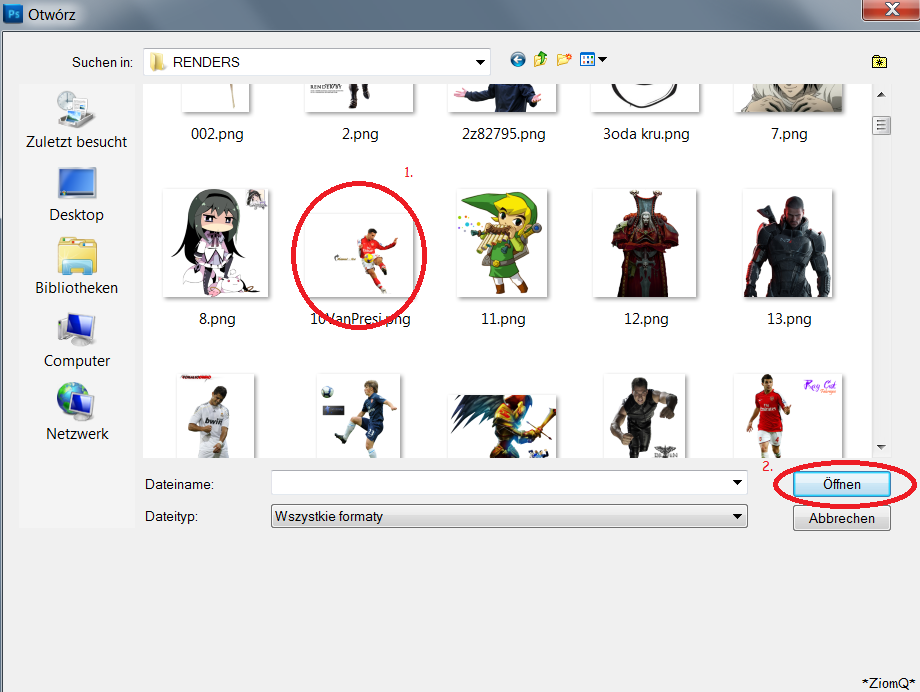Image resolution: width=920 pixels, height=692 pixels.
Task: Select the 8.png anime girl thumbnail
Action: (x=215, y=242)
